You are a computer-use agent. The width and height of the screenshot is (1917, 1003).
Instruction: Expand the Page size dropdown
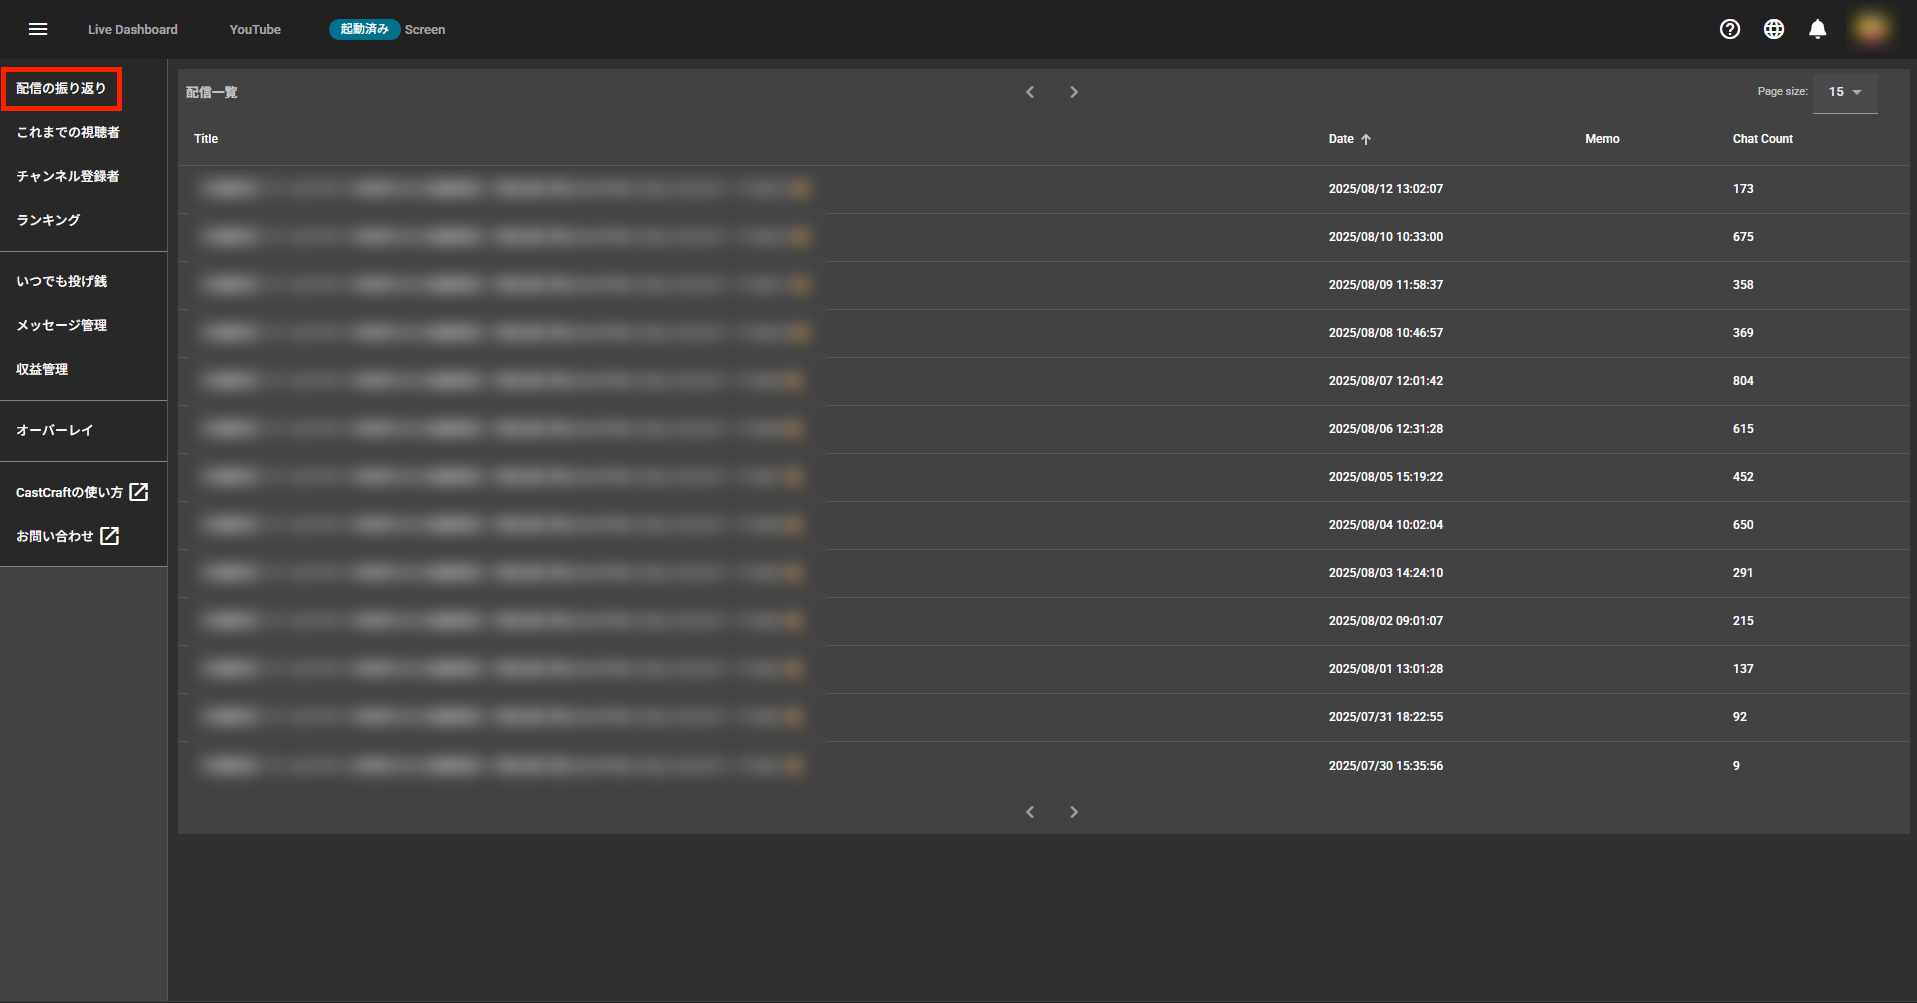tap(1845, 92)
